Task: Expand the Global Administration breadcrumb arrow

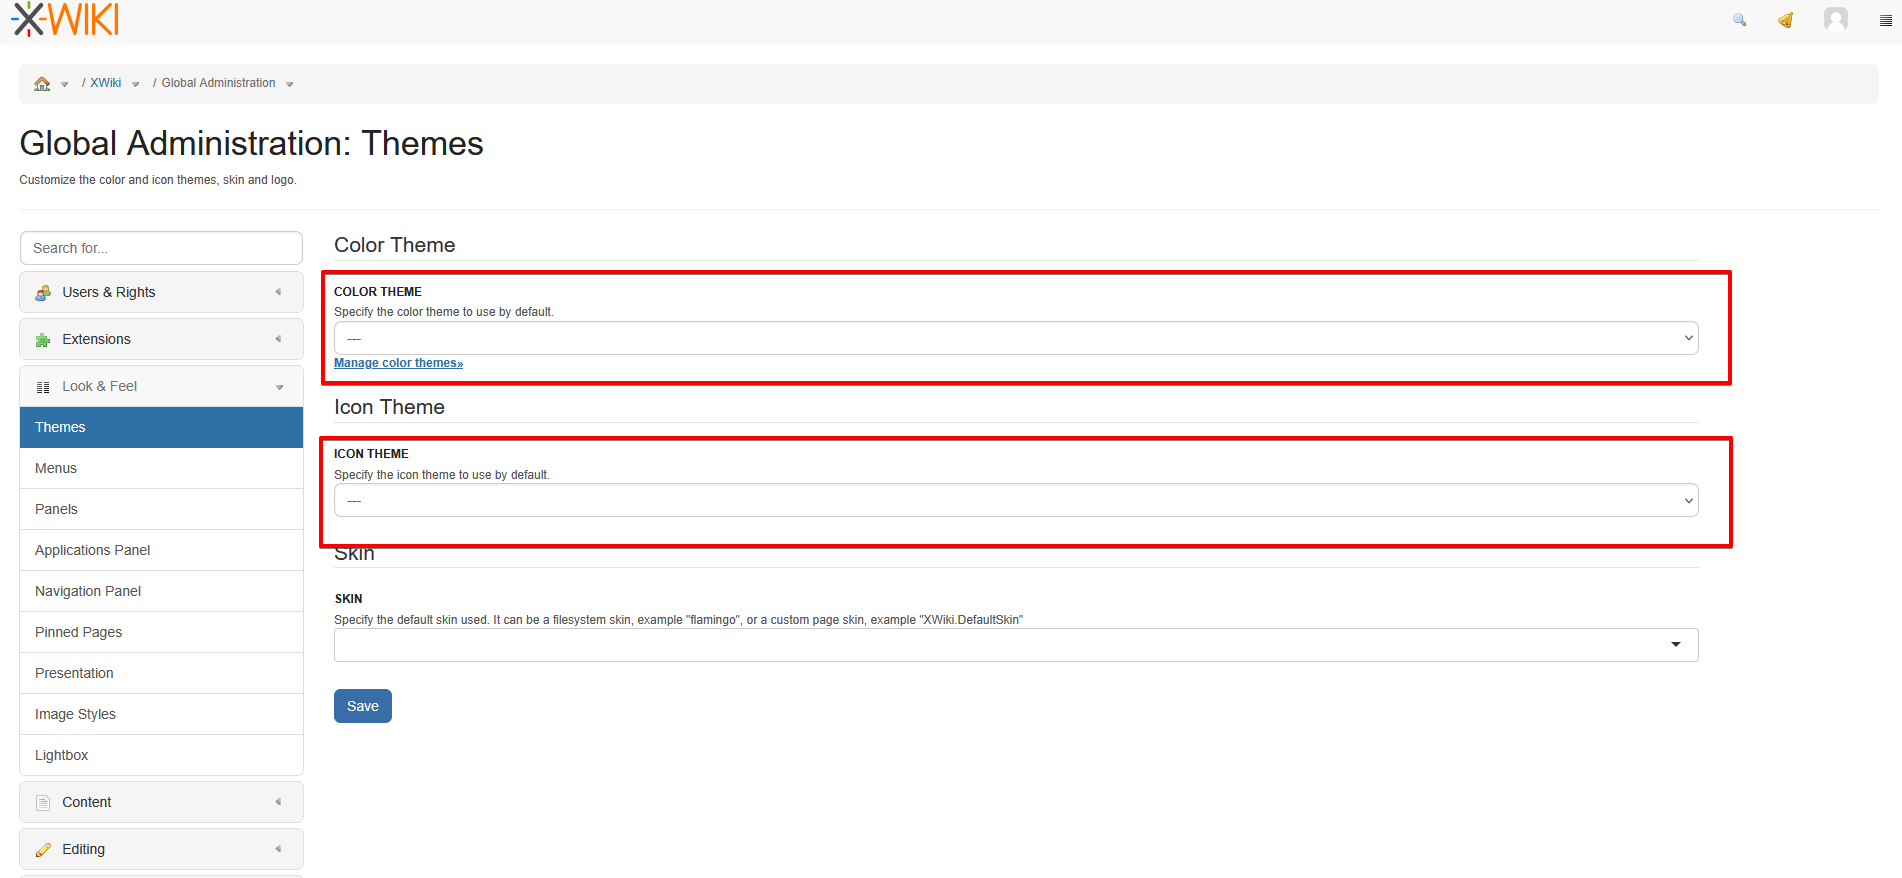Action: pos(290,85)
